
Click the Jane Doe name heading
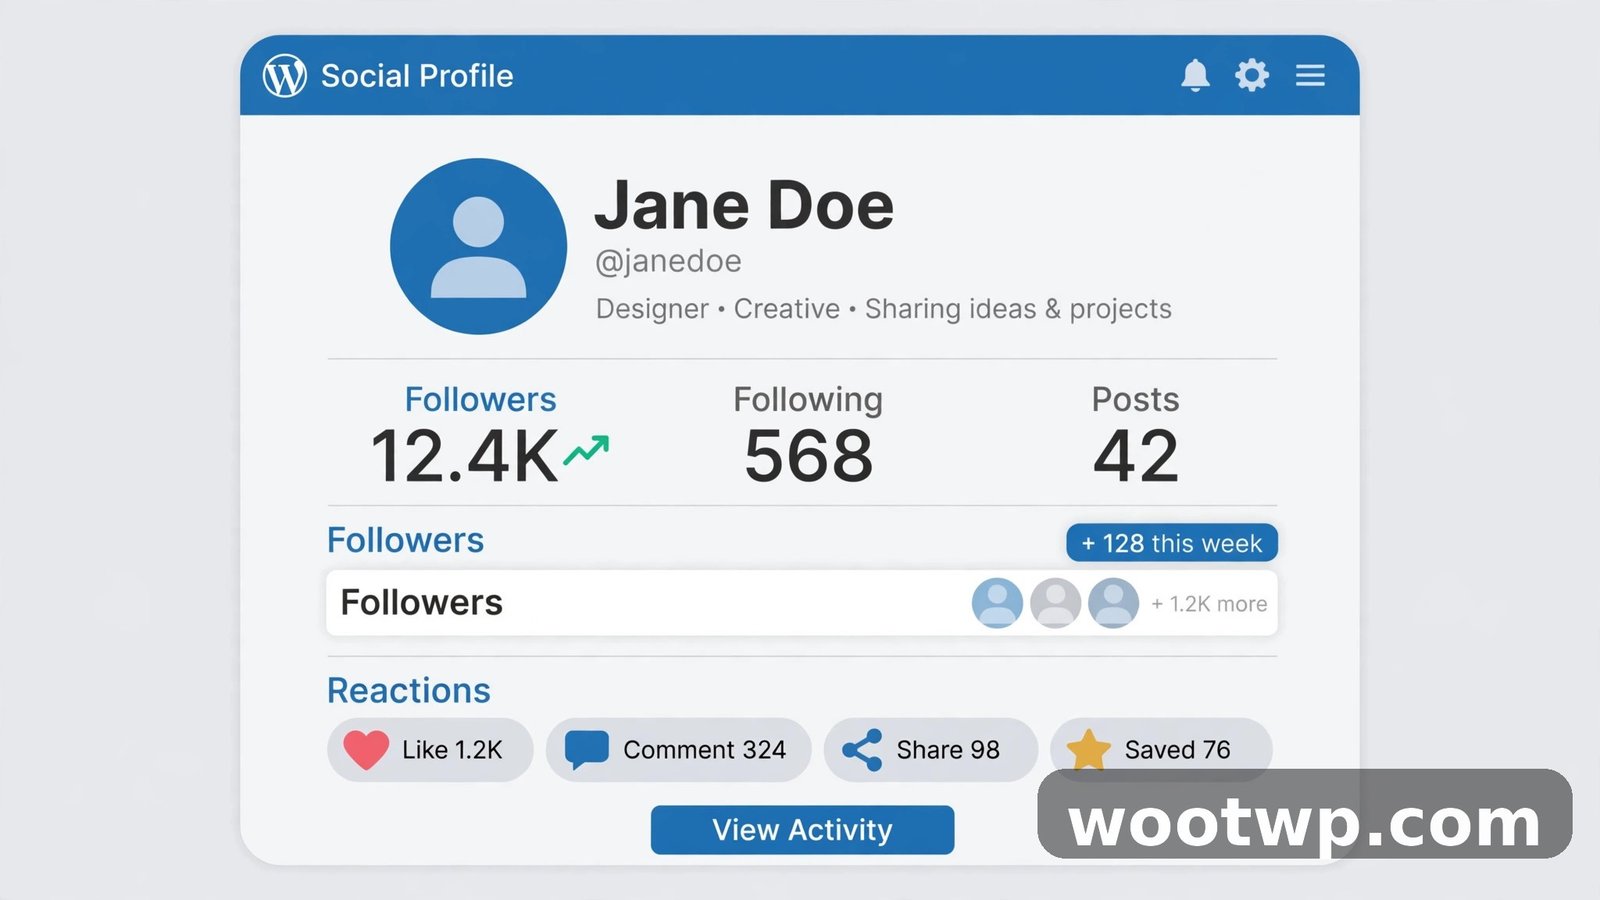744,206
